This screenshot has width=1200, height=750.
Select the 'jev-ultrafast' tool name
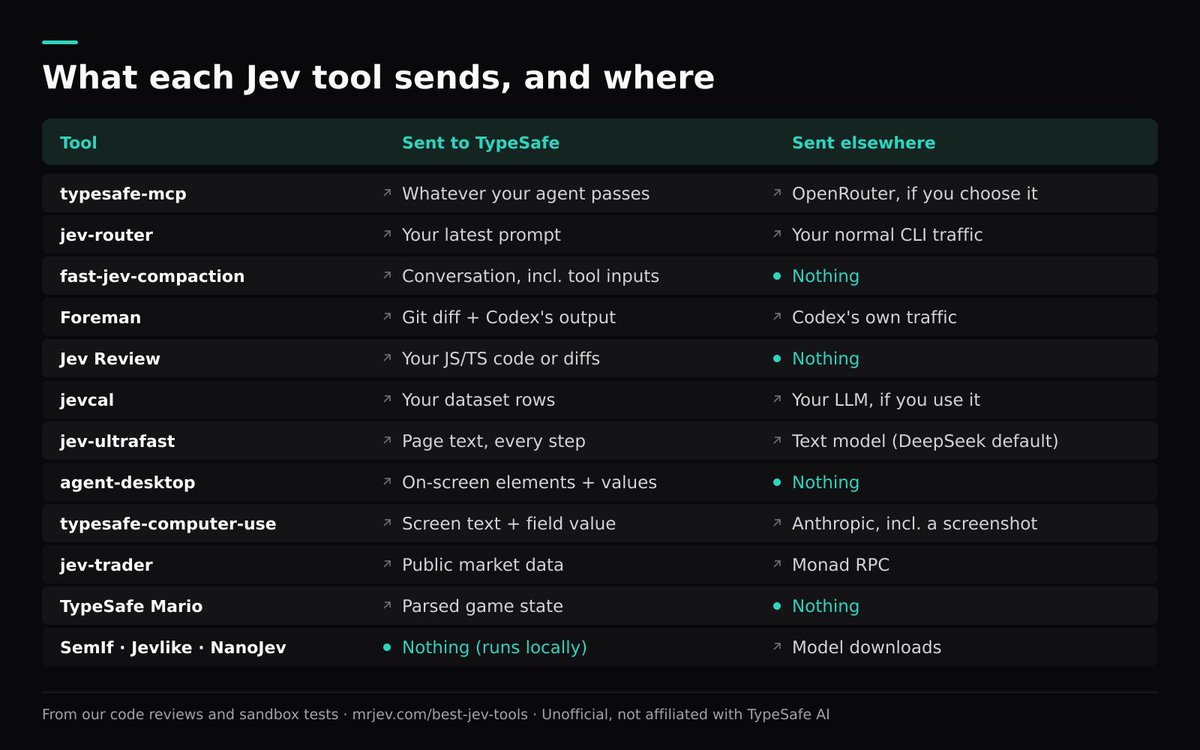coord(117,441)
